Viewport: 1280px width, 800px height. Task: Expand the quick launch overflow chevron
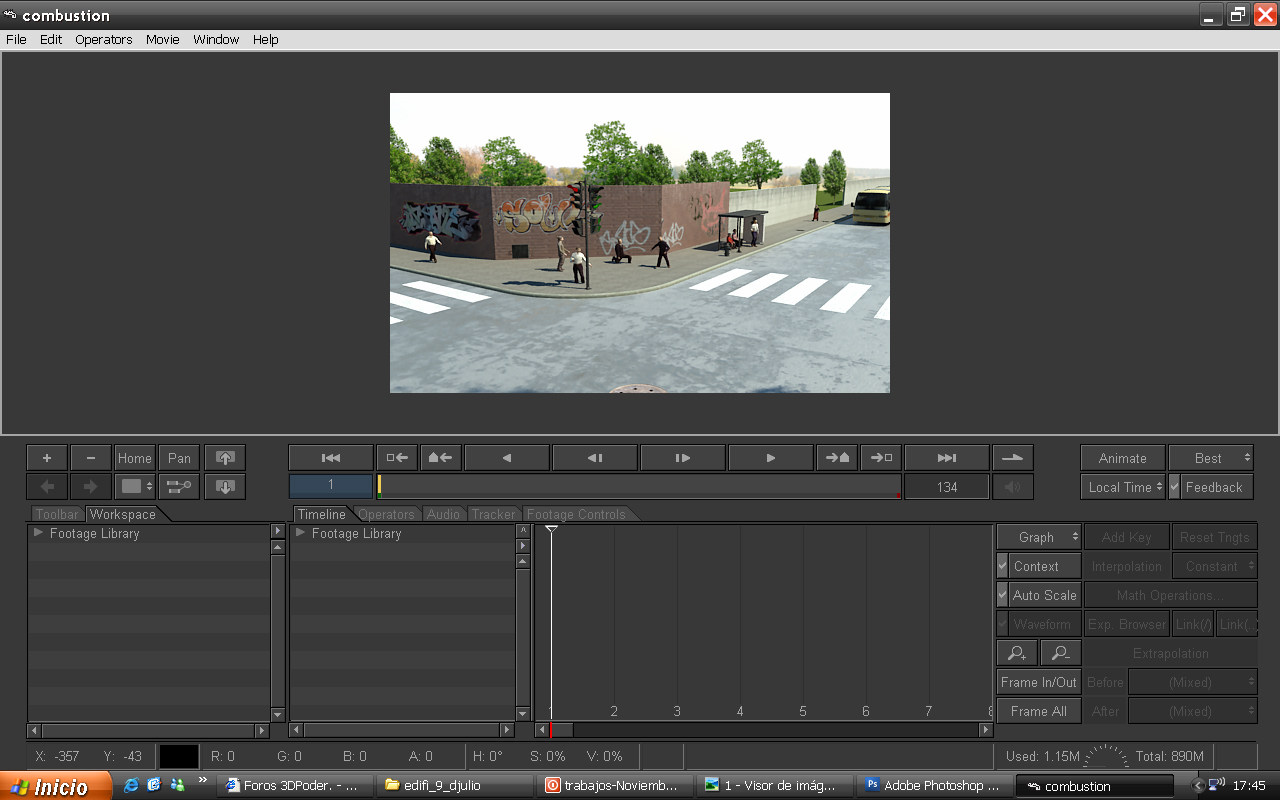(203, 780)
